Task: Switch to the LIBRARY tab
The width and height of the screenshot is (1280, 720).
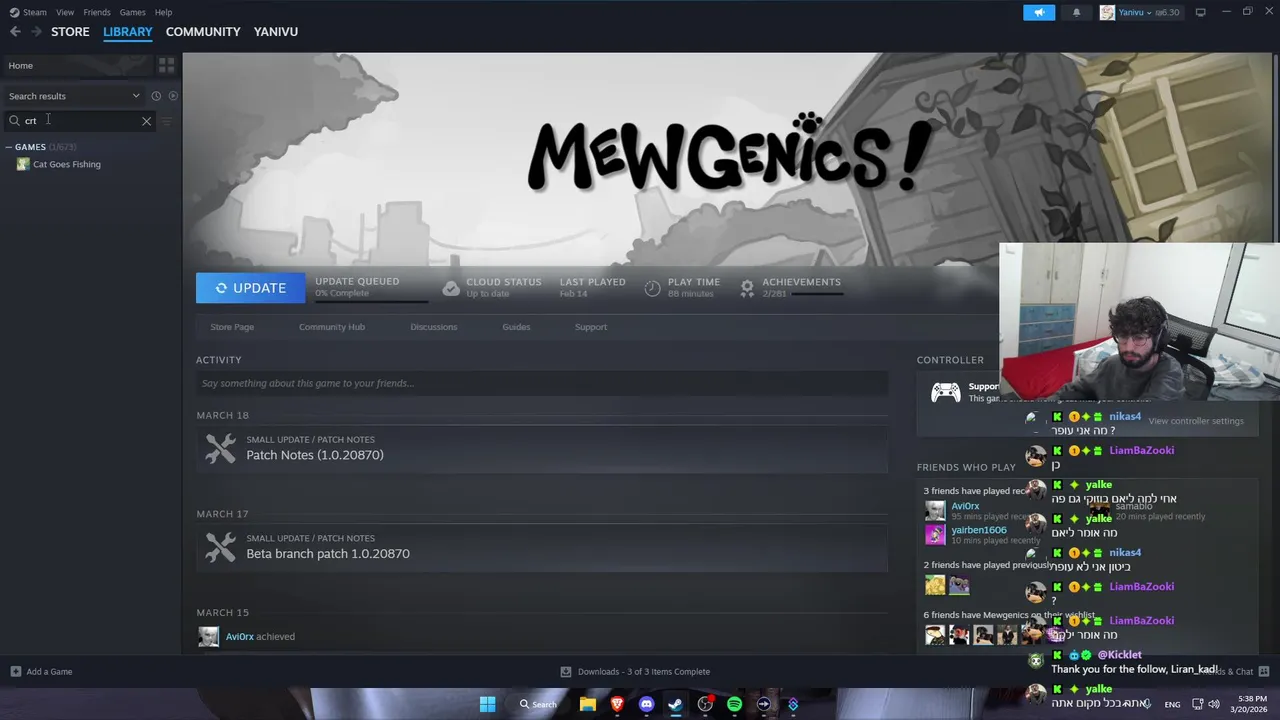Action: [x=128, y=32]
